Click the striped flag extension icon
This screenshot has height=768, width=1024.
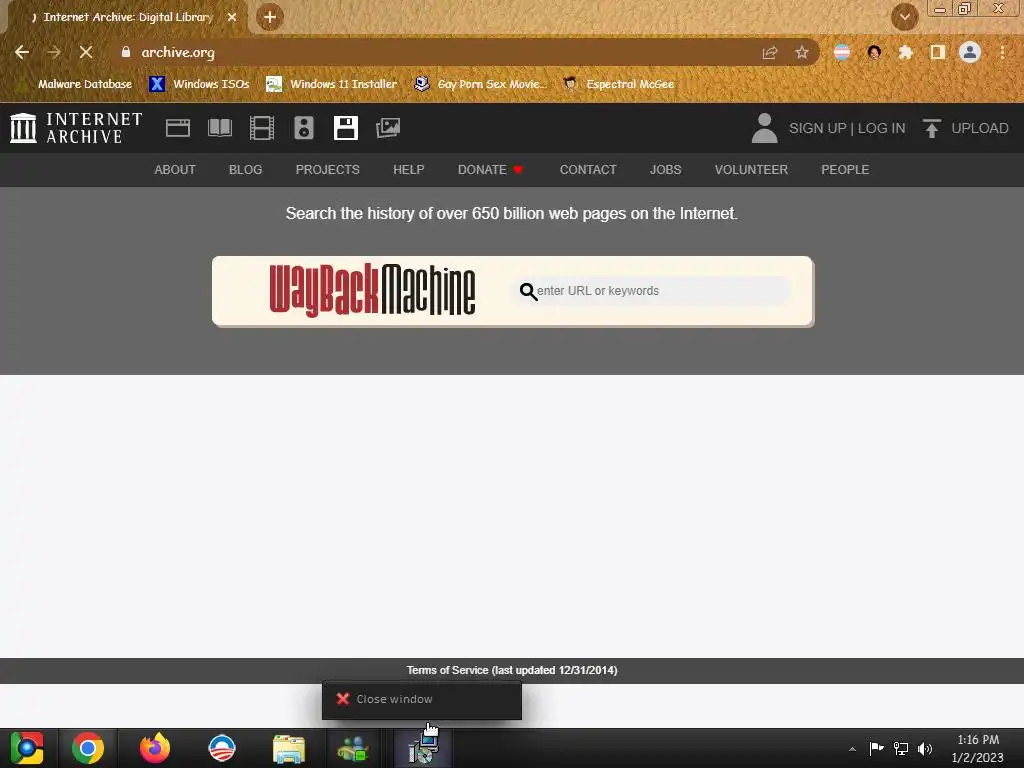pos(842,52)
